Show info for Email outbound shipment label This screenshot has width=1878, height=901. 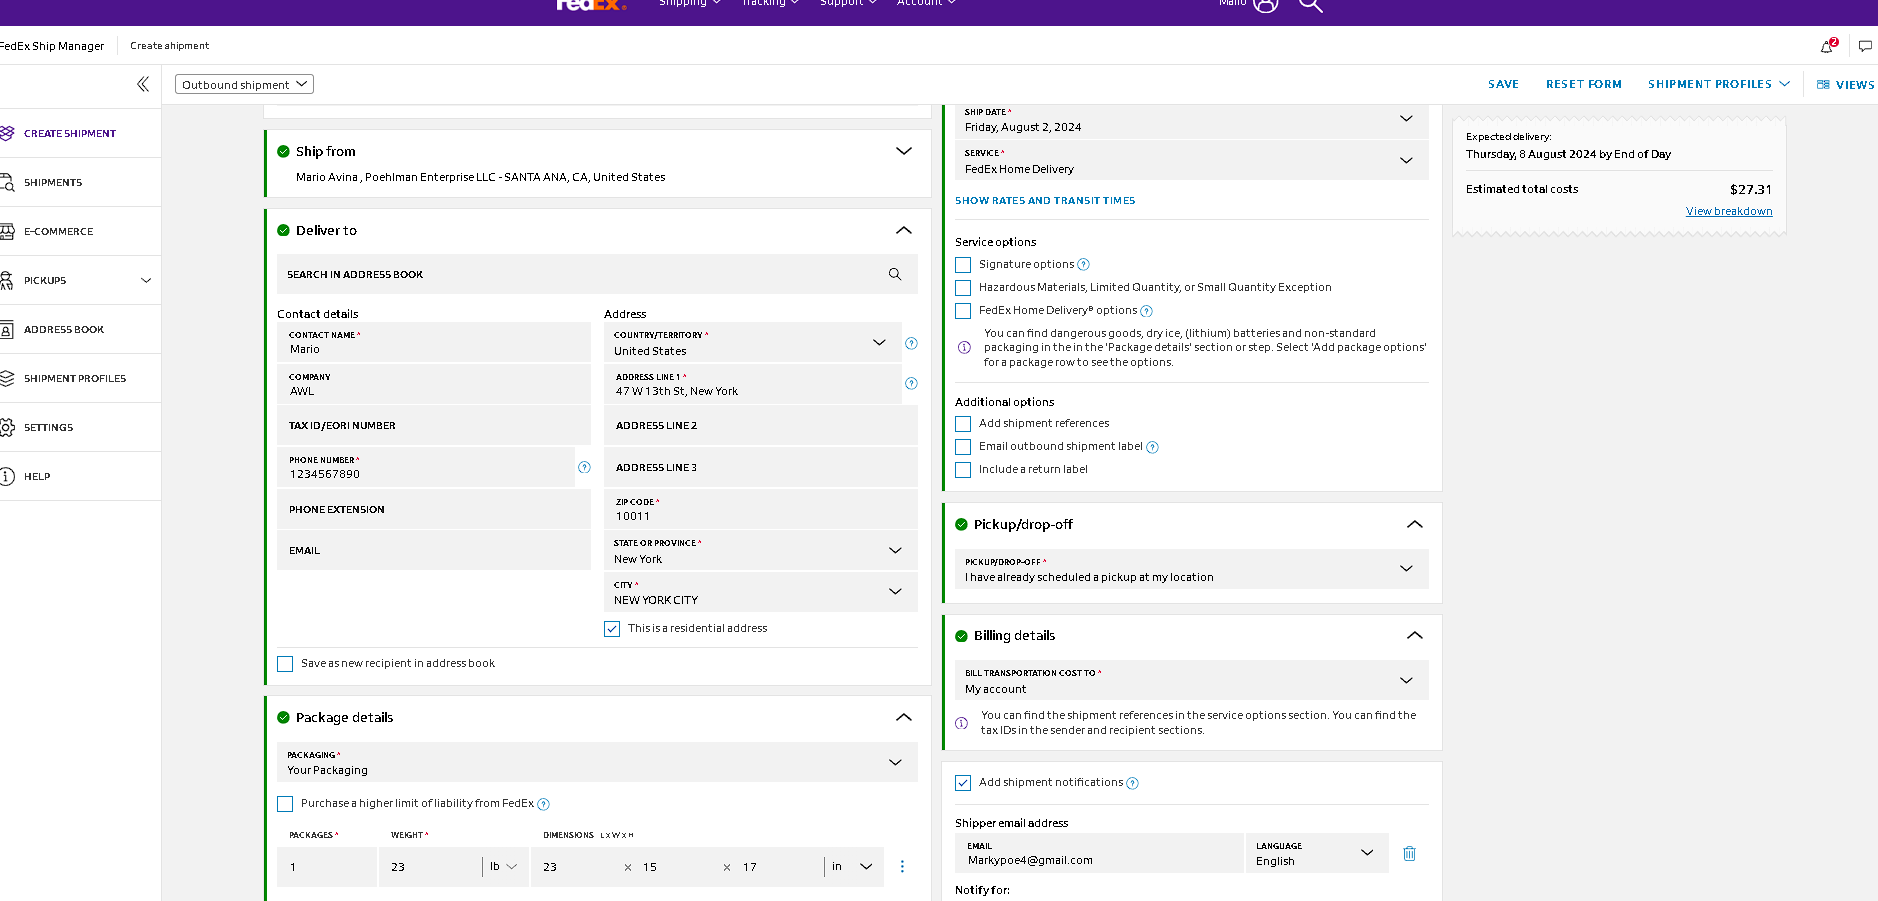1152,447
